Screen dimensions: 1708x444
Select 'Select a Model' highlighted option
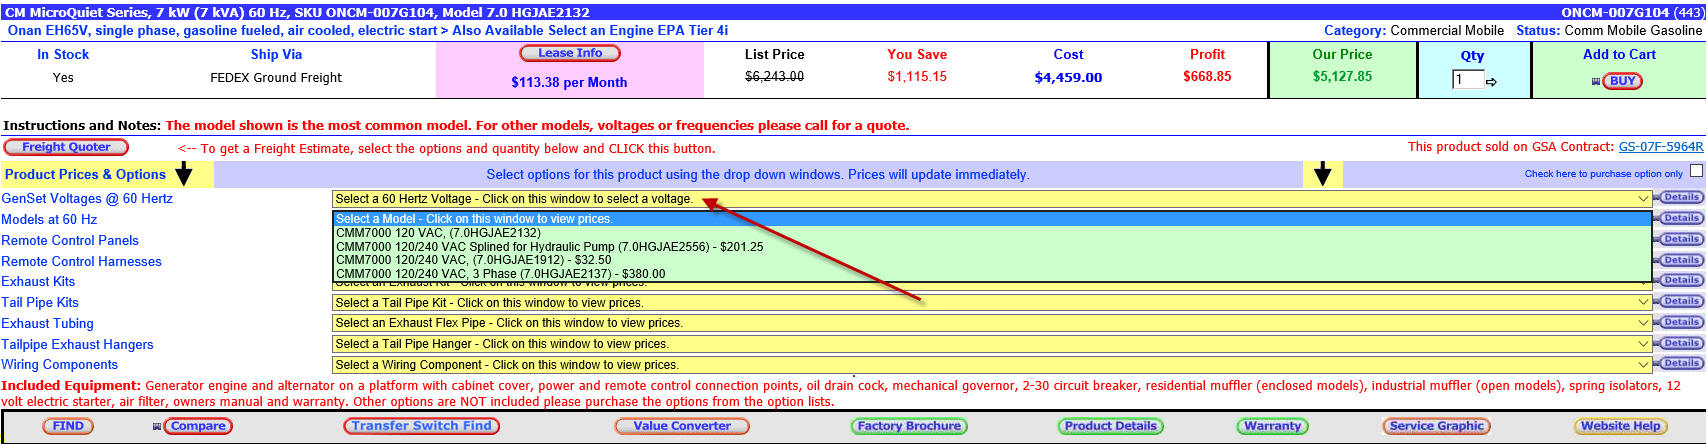point(992,219)
